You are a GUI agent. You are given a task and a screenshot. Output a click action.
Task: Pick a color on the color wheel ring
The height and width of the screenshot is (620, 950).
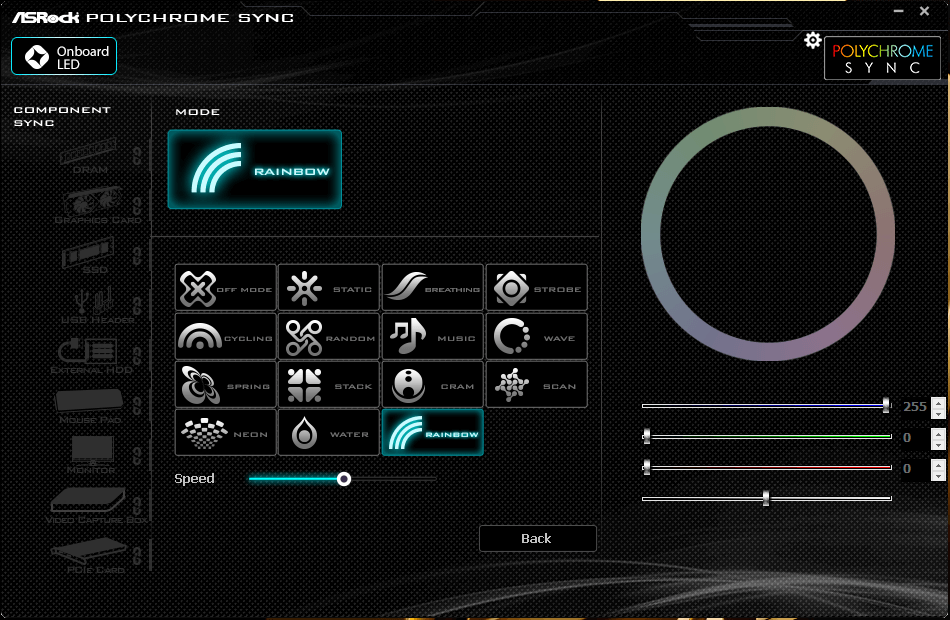click(x=768, y=118)
